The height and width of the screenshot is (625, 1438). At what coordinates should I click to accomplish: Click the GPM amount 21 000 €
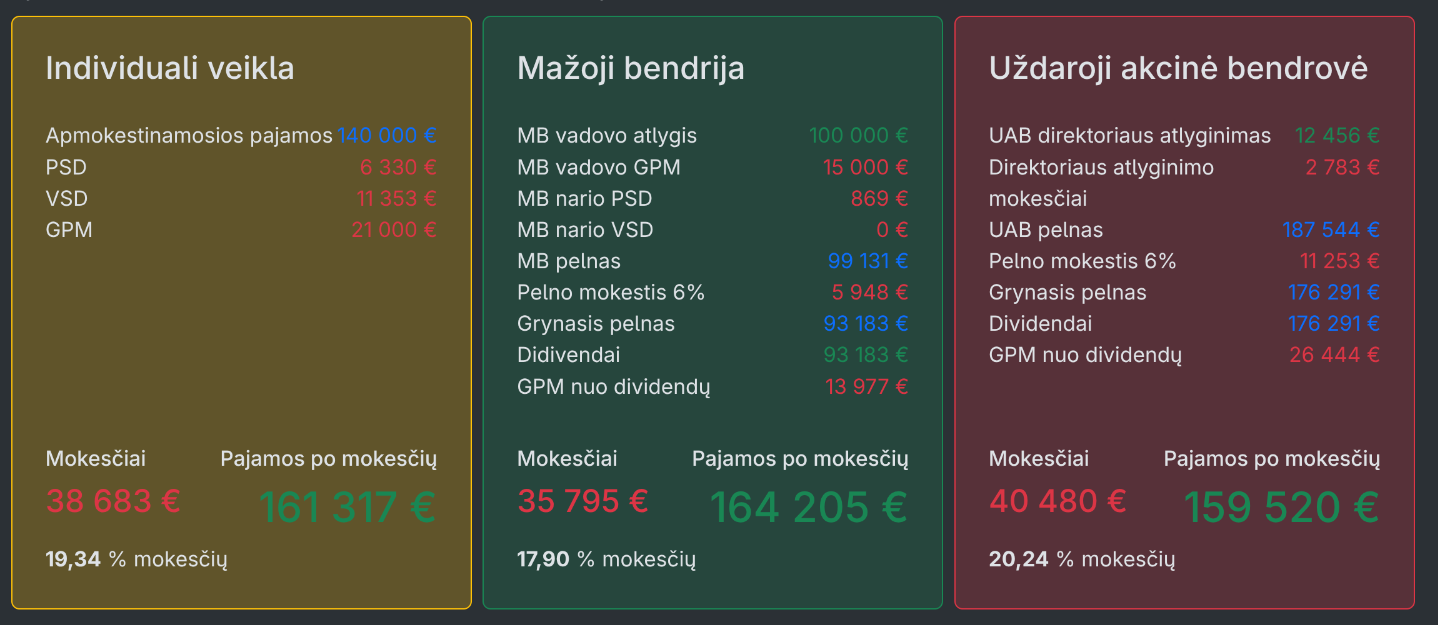tap(394, 230)
